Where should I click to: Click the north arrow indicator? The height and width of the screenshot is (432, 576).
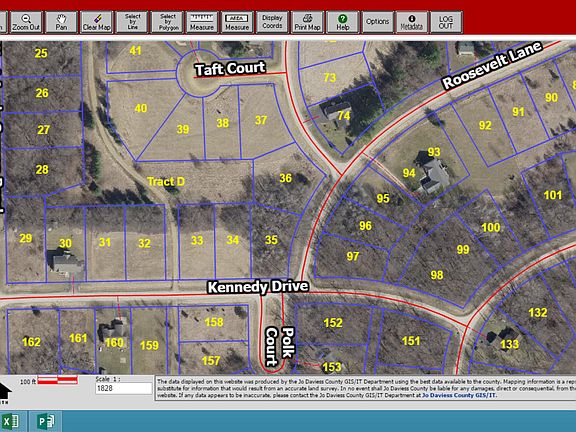coord(5,393)
